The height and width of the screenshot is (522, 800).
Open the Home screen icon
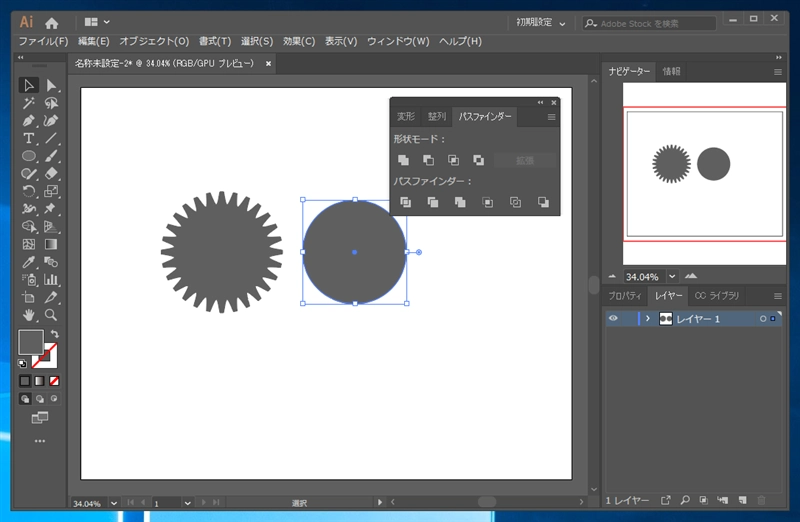52,23
